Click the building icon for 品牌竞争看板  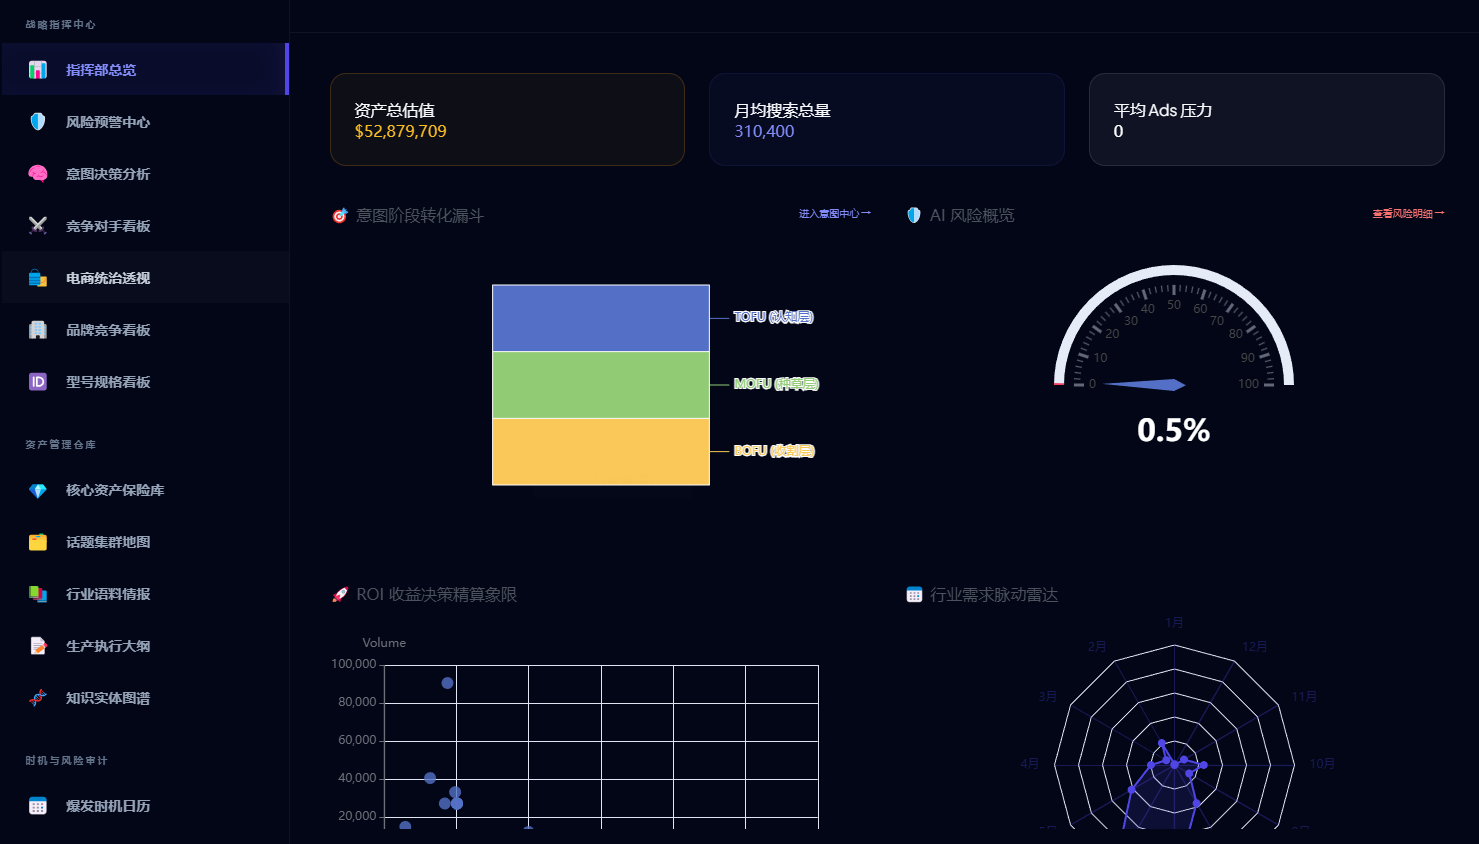pos(38,330)
